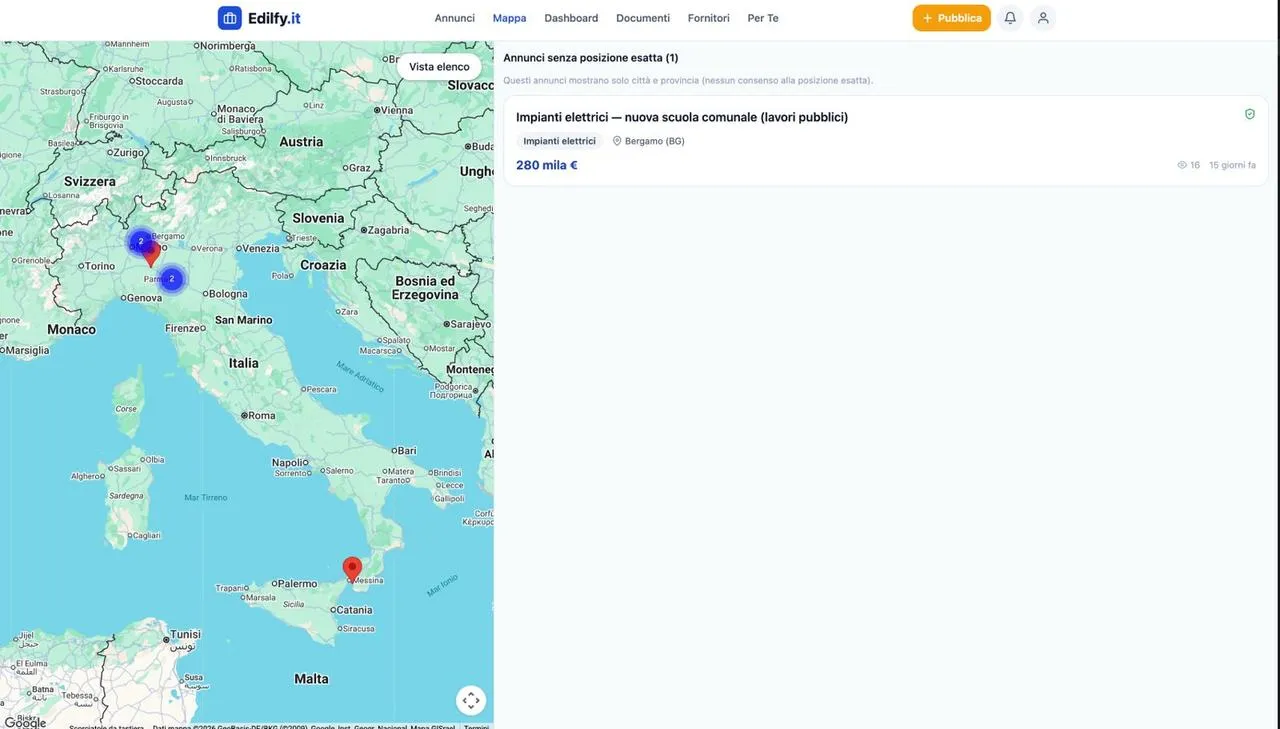Click the Cagliari label on the map

pos(147,536)
